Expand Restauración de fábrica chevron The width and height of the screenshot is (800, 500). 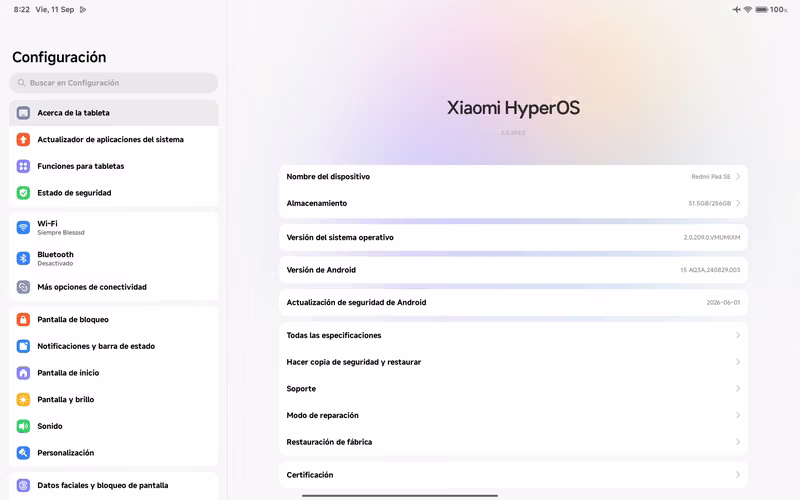(738, 442)
